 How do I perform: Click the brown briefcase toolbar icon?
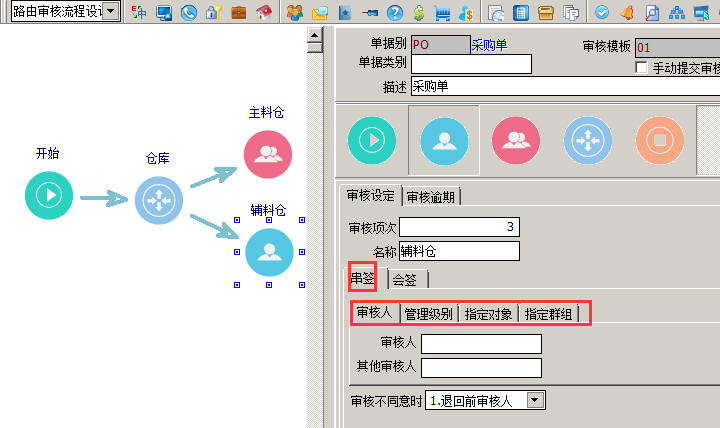coord(239,12)
